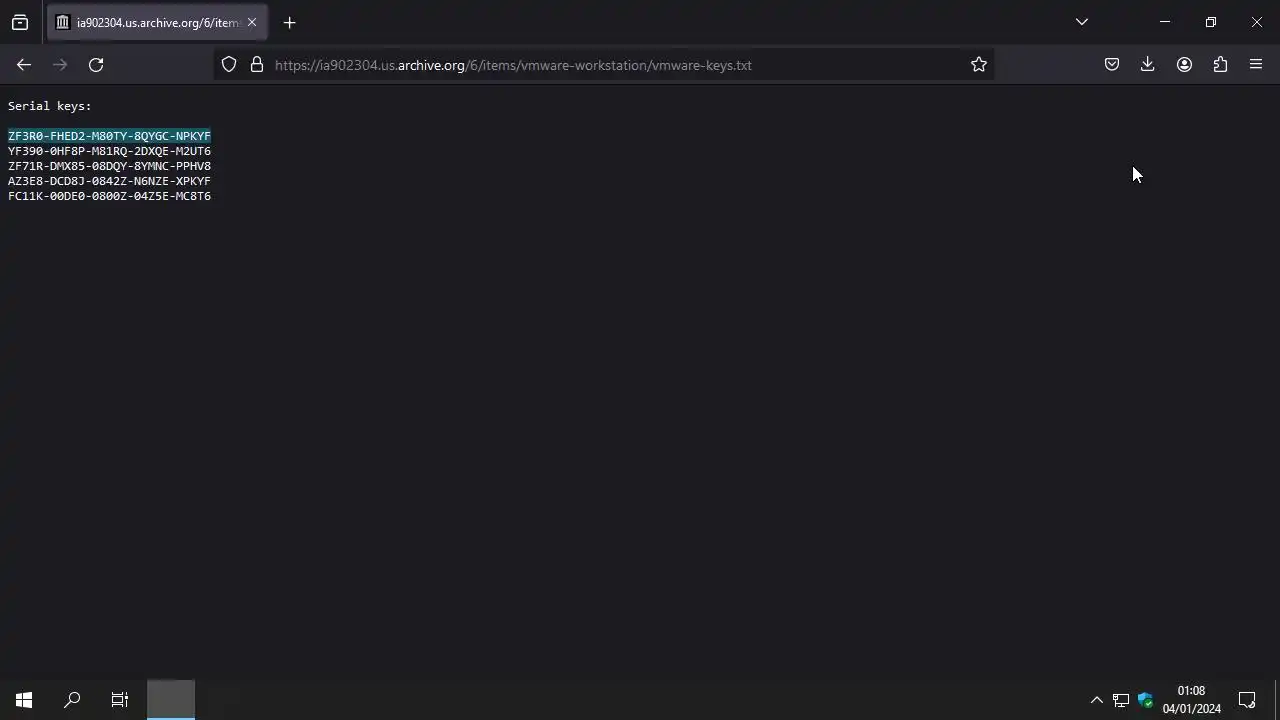Click the 'Serial keys:' heading text
The height and width of the screenshot is (720, 1280).
click(x=50, y=106)
